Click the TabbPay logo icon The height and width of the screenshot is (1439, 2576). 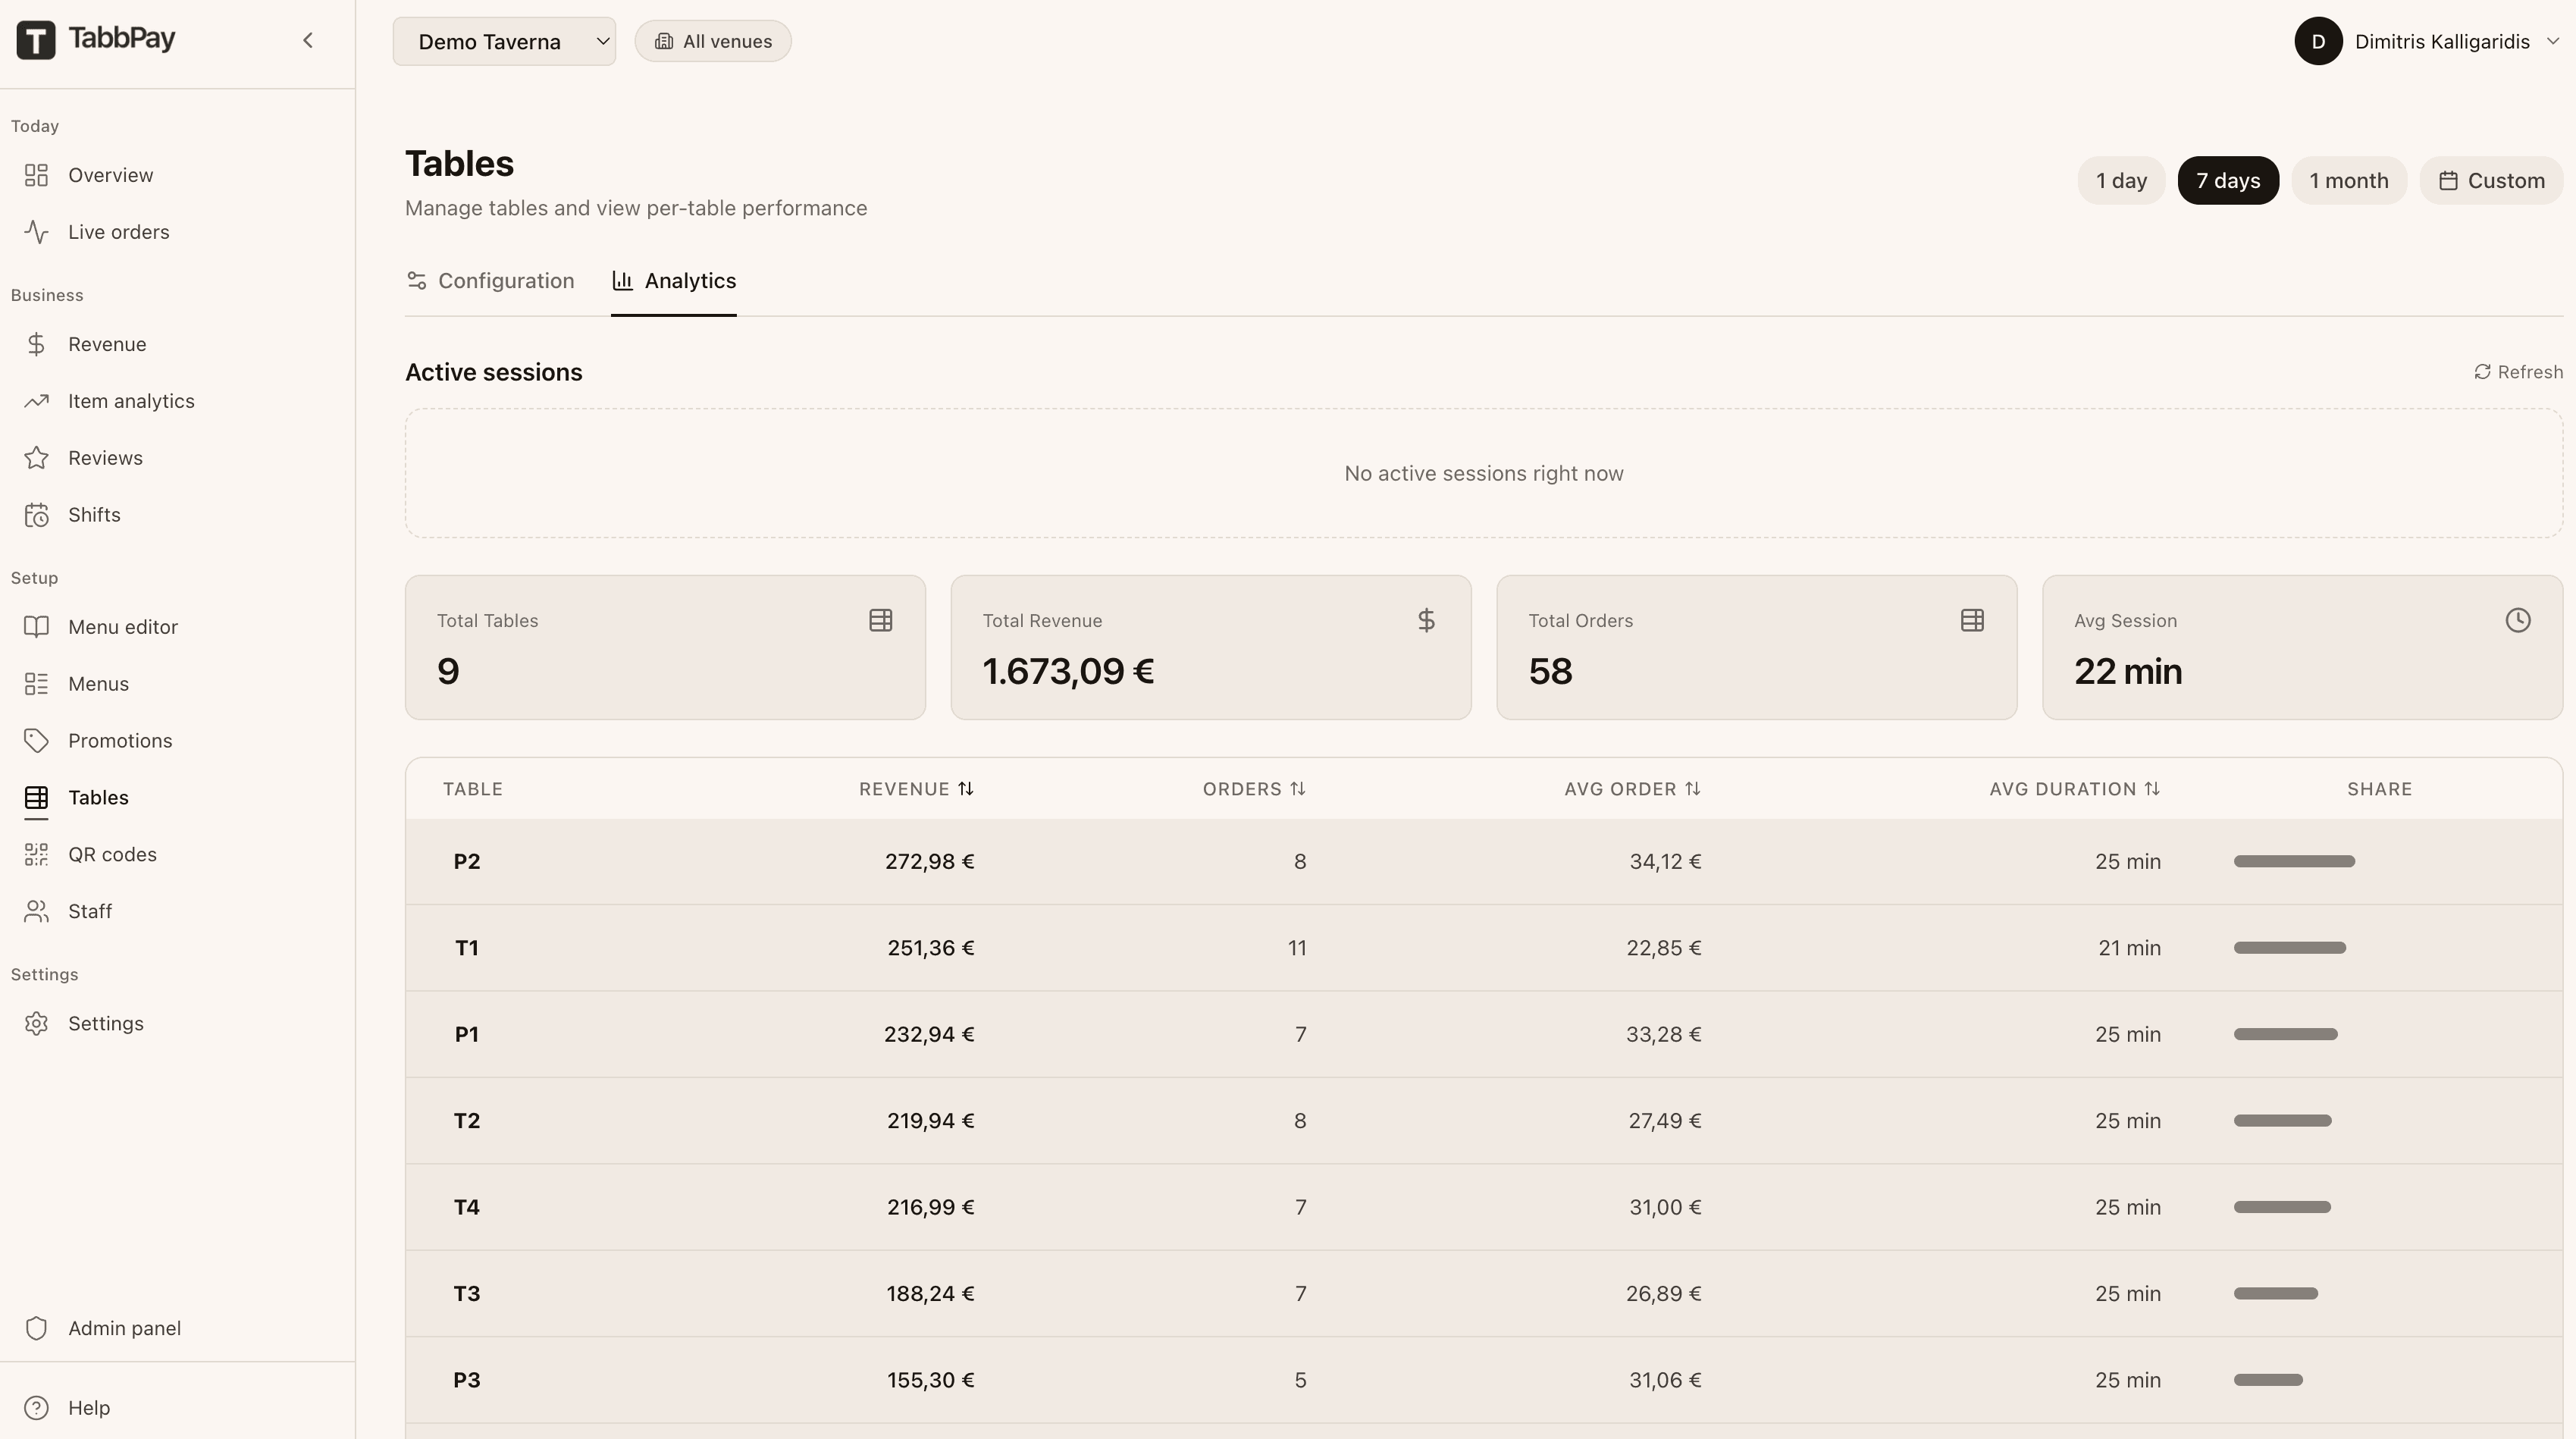[36, 40]
